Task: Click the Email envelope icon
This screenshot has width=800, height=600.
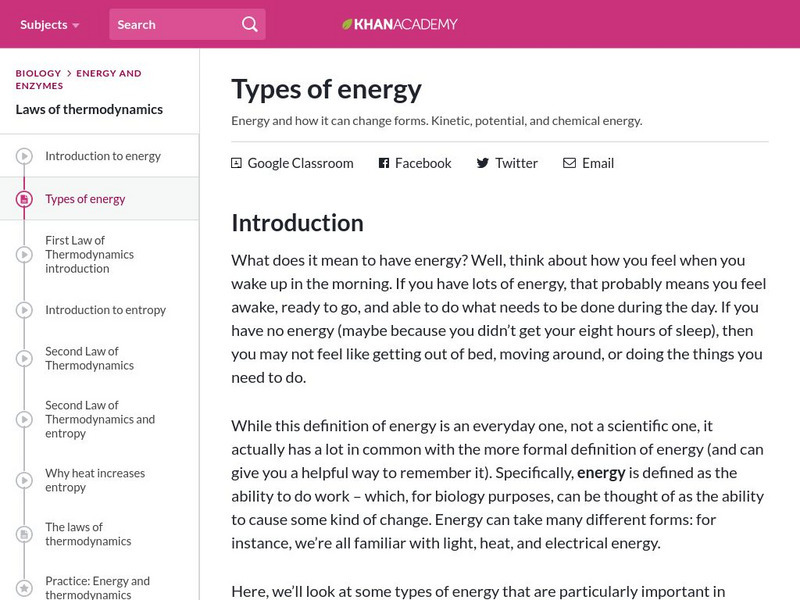Action: coord(569,163)
